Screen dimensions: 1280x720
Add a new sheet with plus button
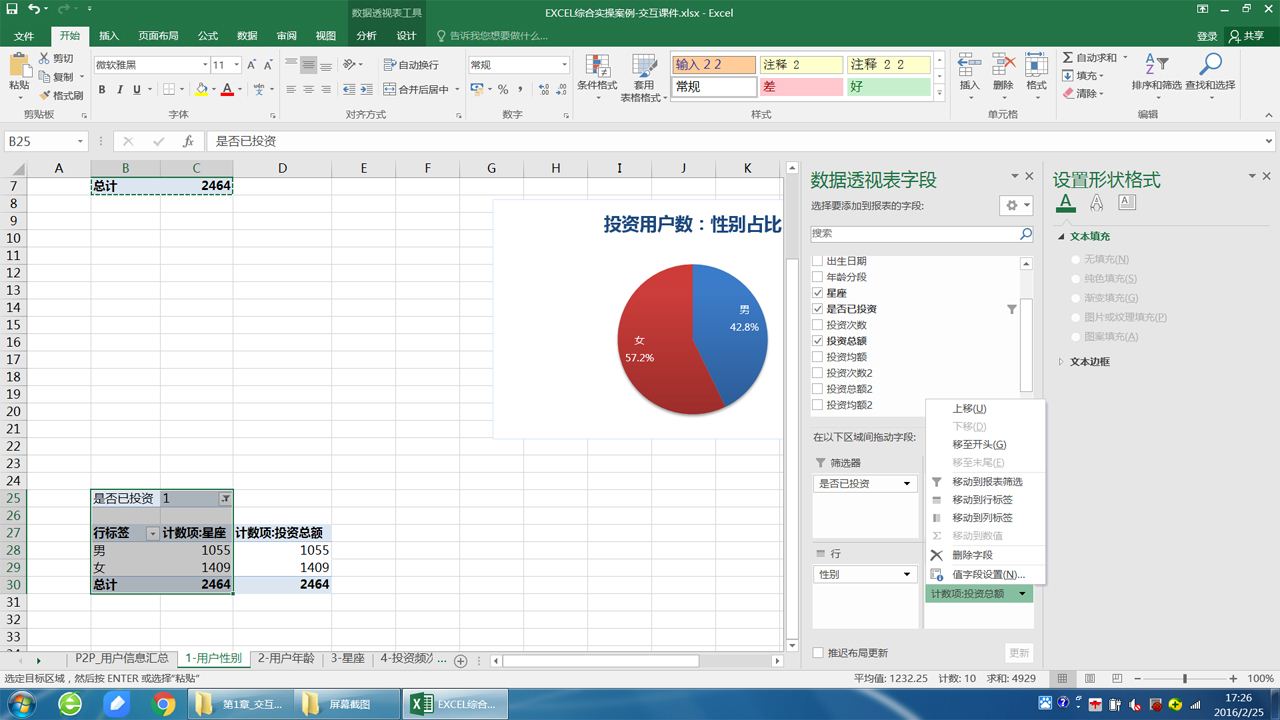(x=461, y=661)
